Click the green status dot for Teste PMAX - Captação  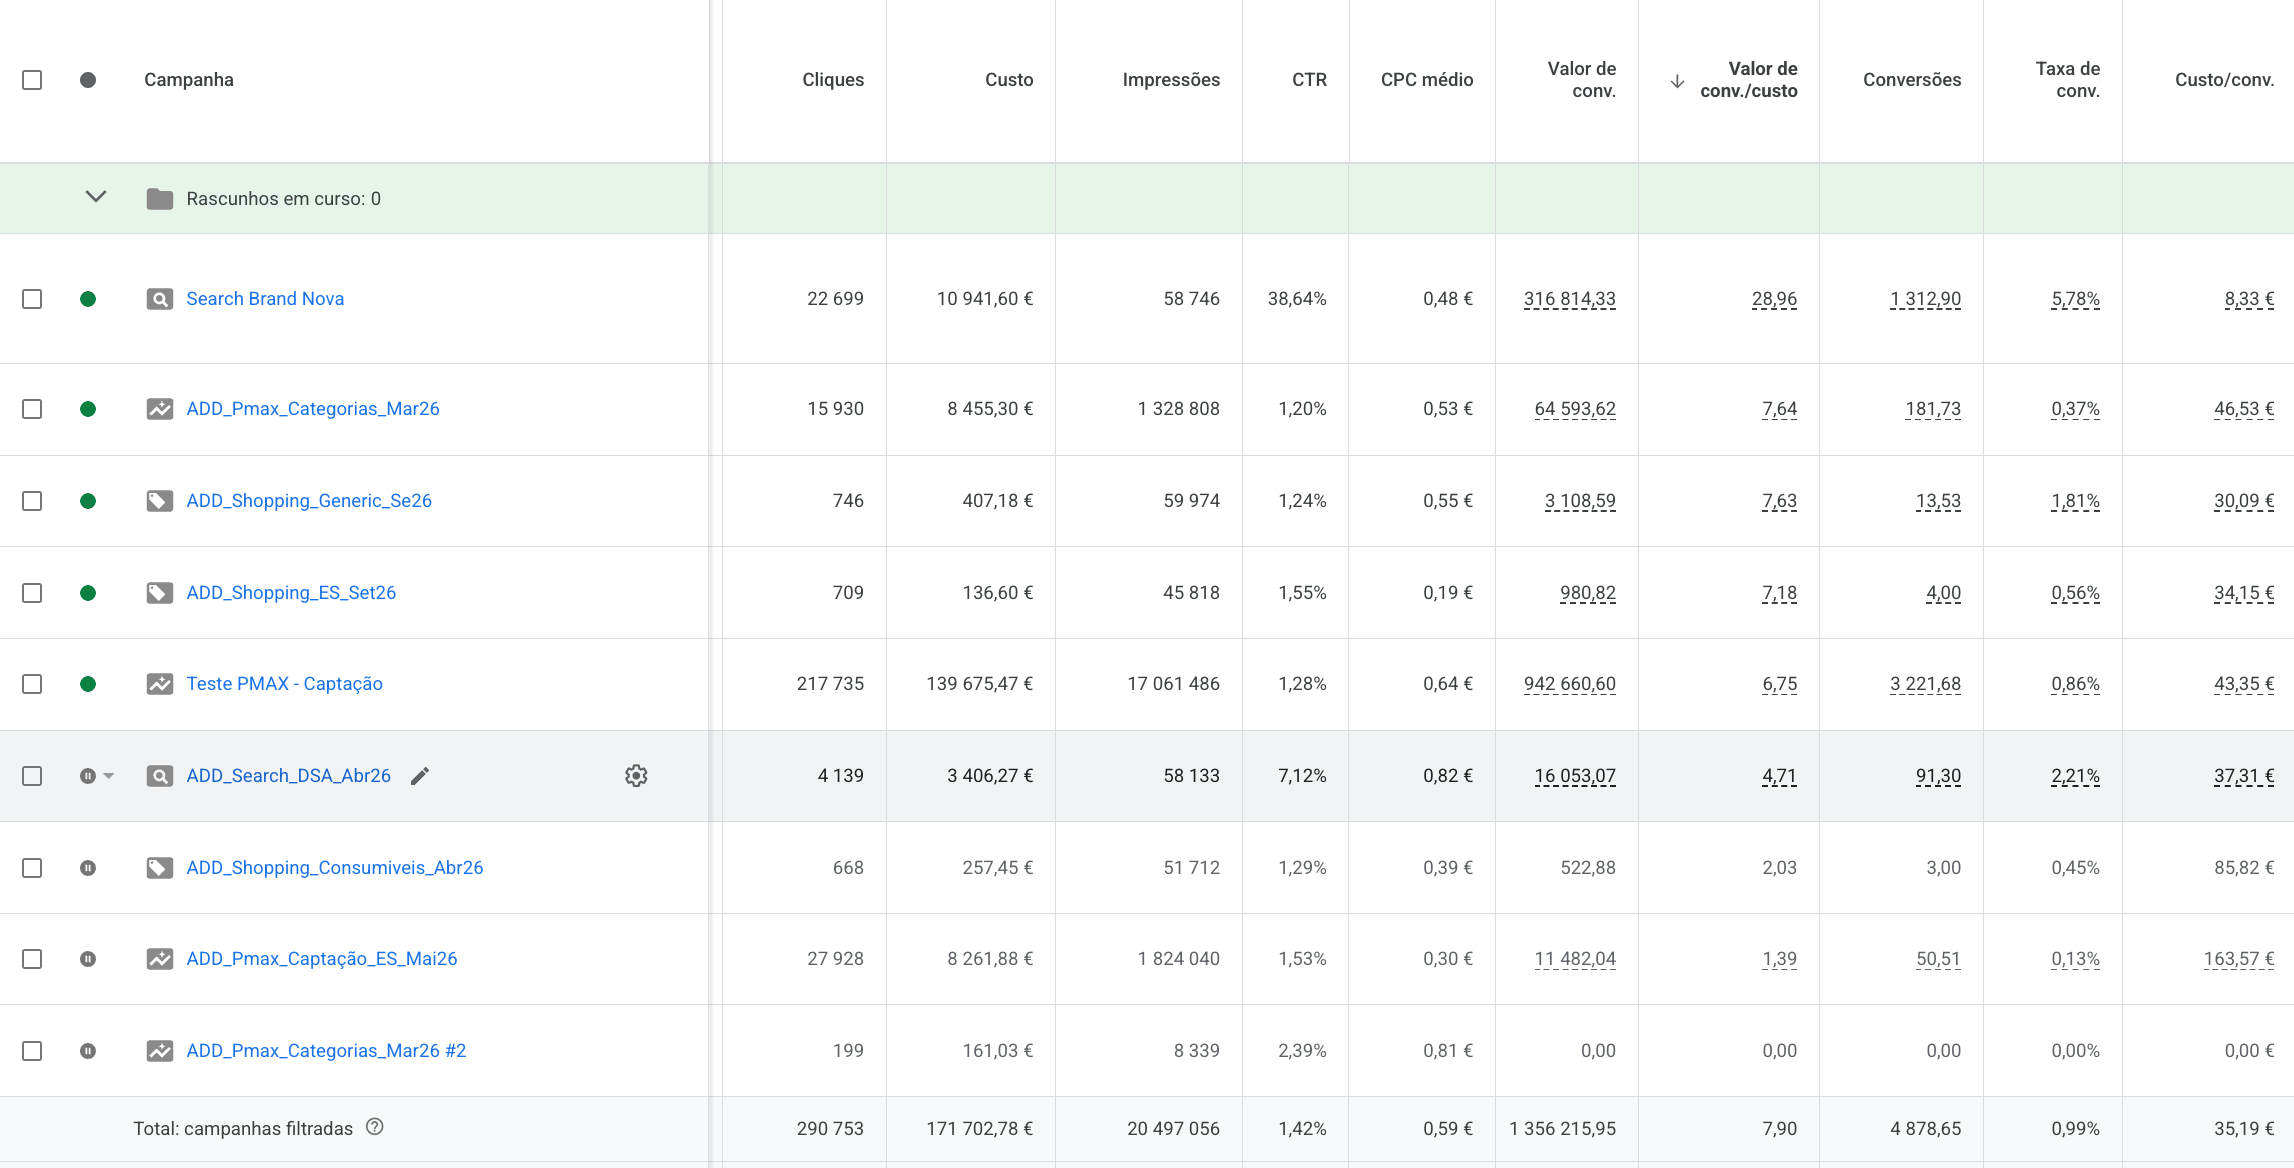click(x=88, y=684)
